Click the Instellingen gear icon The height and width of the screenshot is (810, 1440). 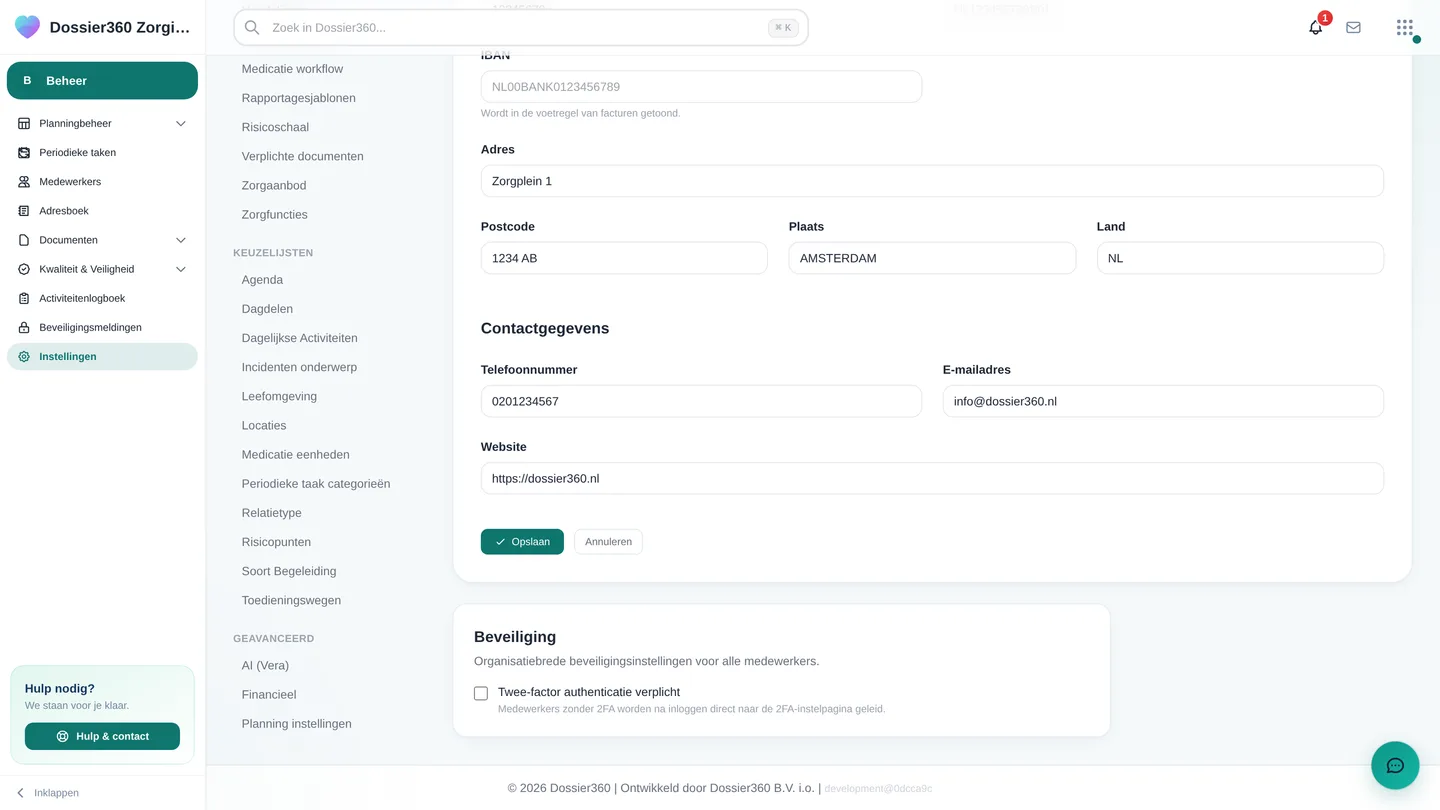pos(24,356)
